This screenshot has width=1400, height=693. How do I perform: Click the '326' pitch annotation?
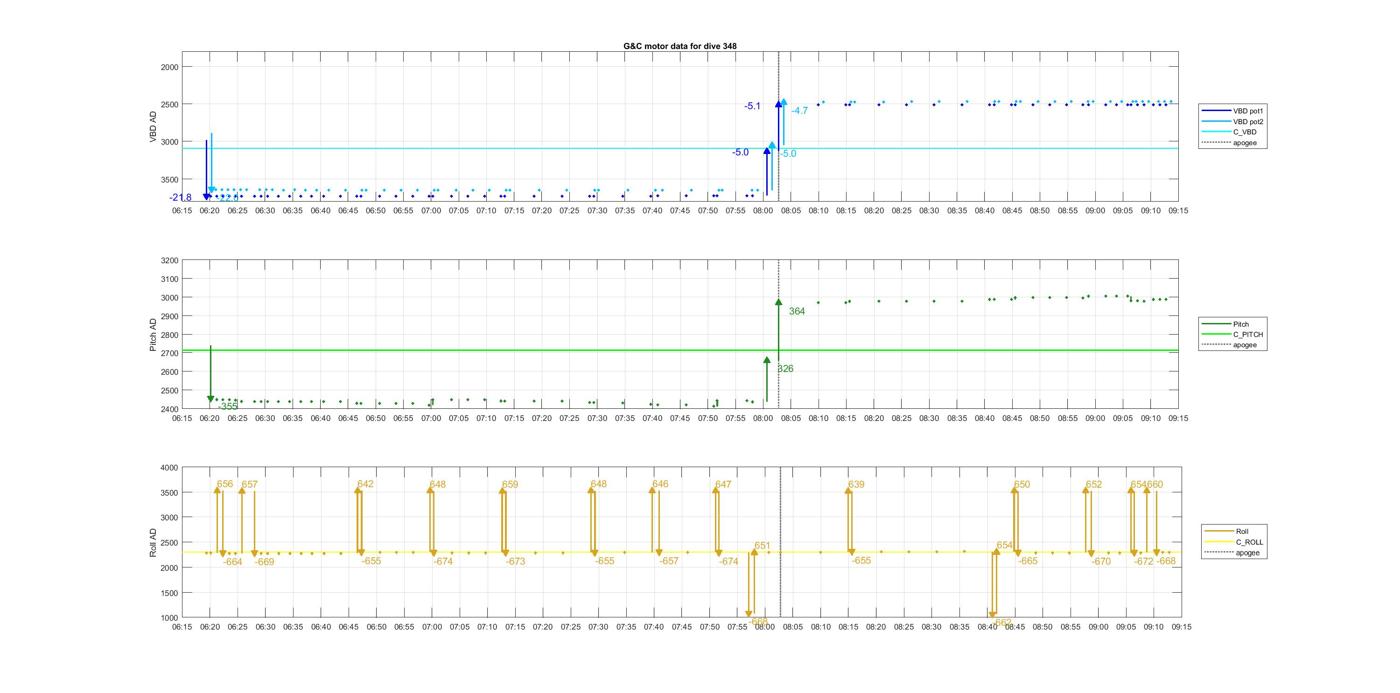pyautogui.click(x=786, y=369)
